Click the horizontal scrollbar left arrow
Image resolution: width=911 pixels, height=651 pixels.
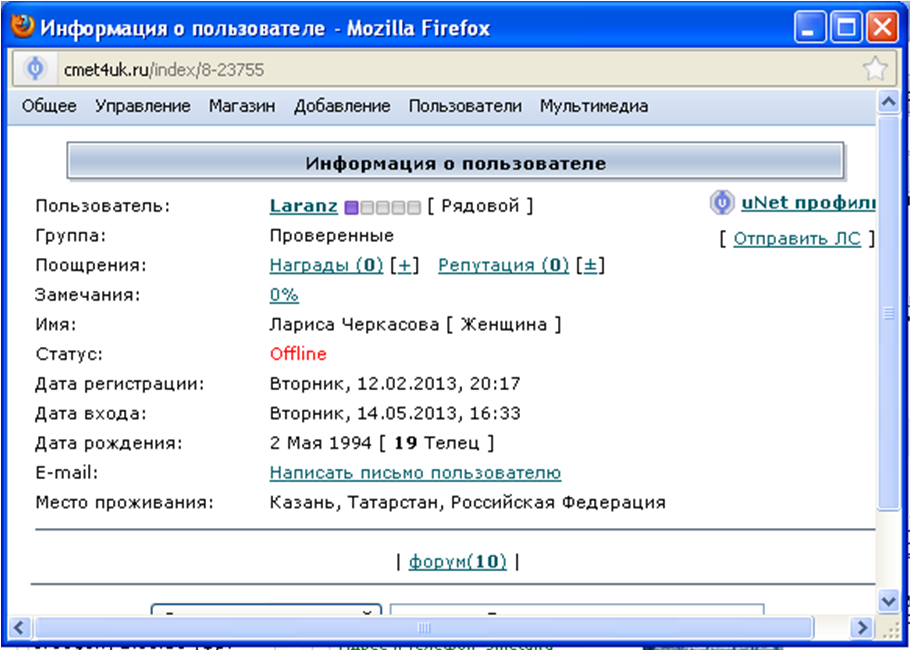tap(19, 627)
